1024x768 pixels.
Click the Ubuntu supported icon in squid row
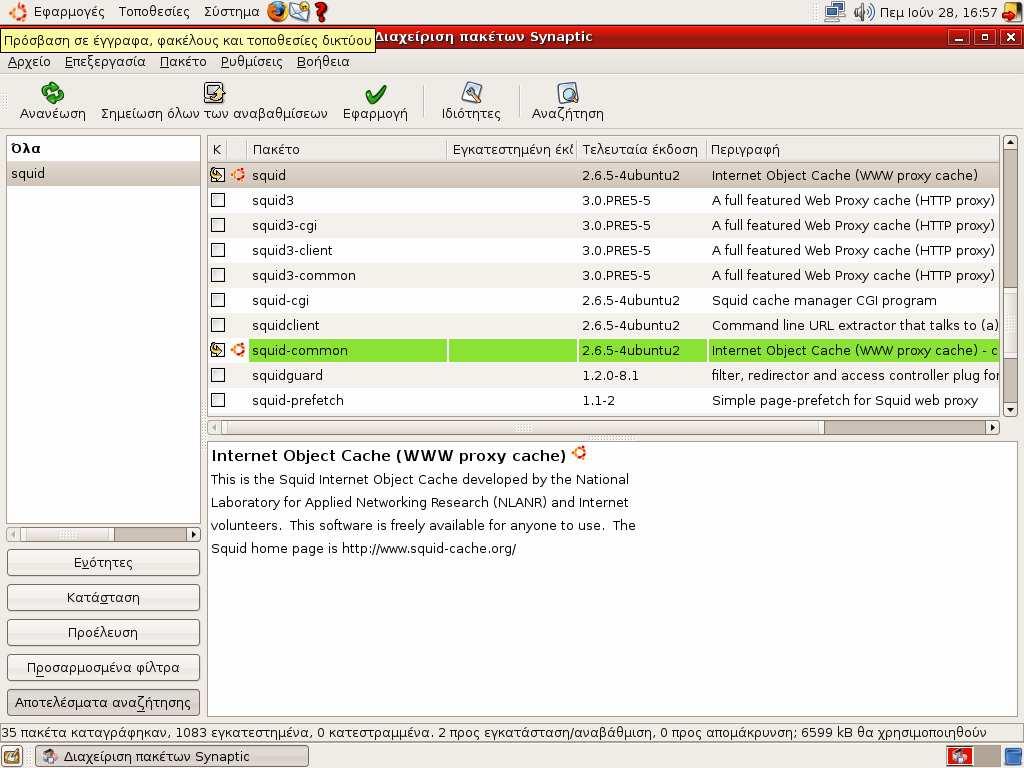pos(238,174)
